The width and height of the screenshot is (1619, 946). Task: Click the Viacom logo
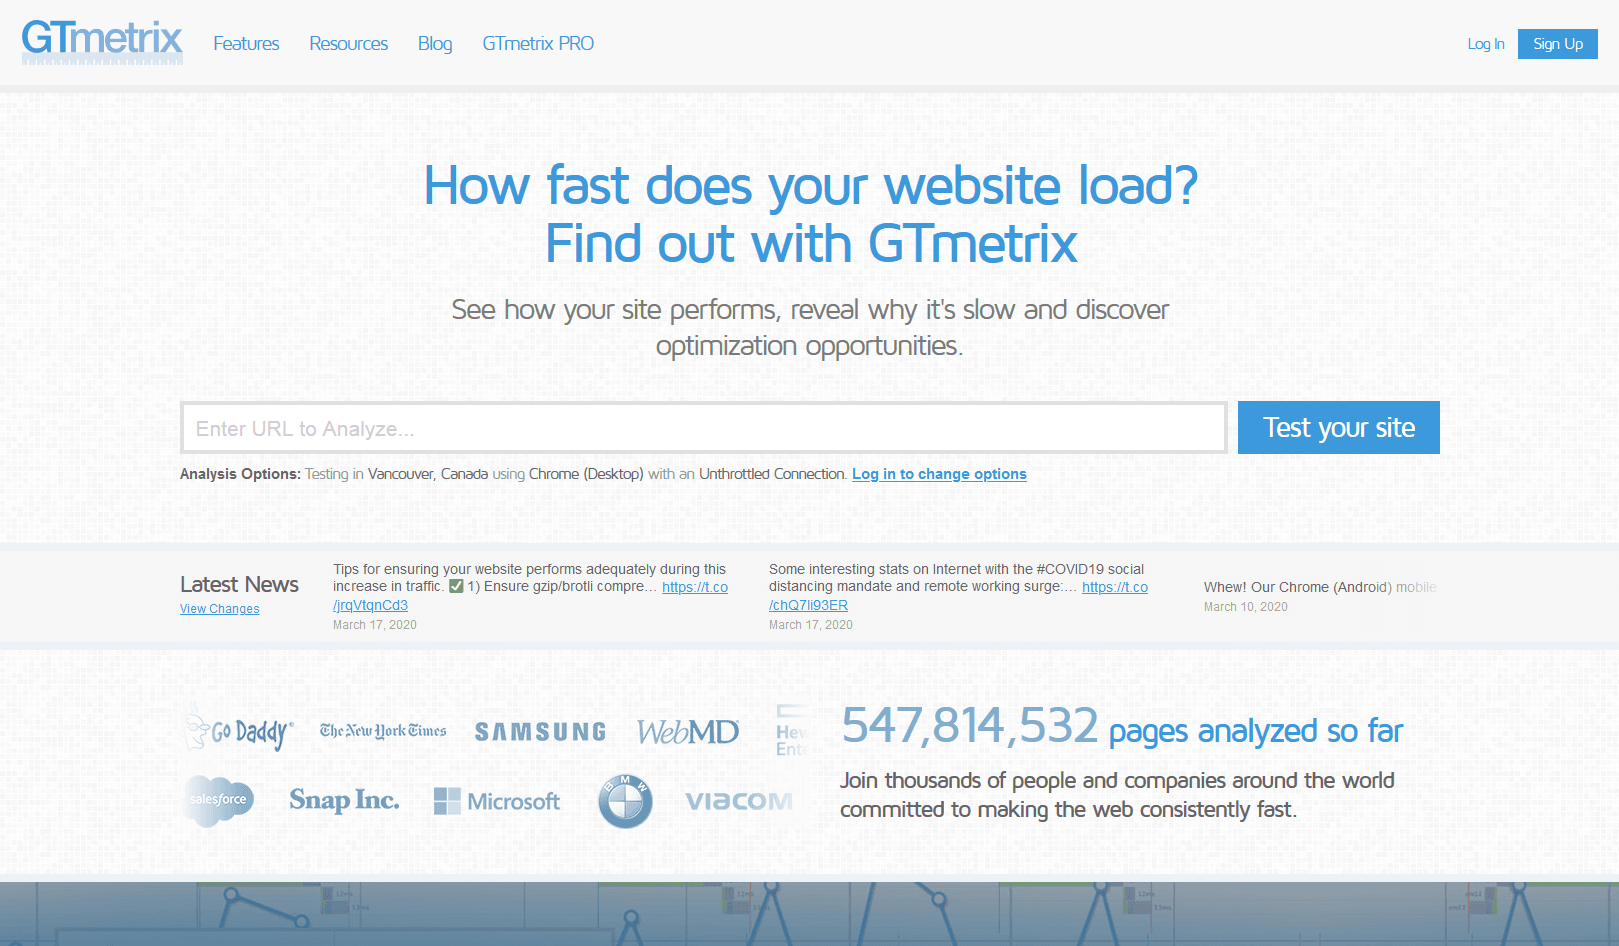[x=739, y=801]
